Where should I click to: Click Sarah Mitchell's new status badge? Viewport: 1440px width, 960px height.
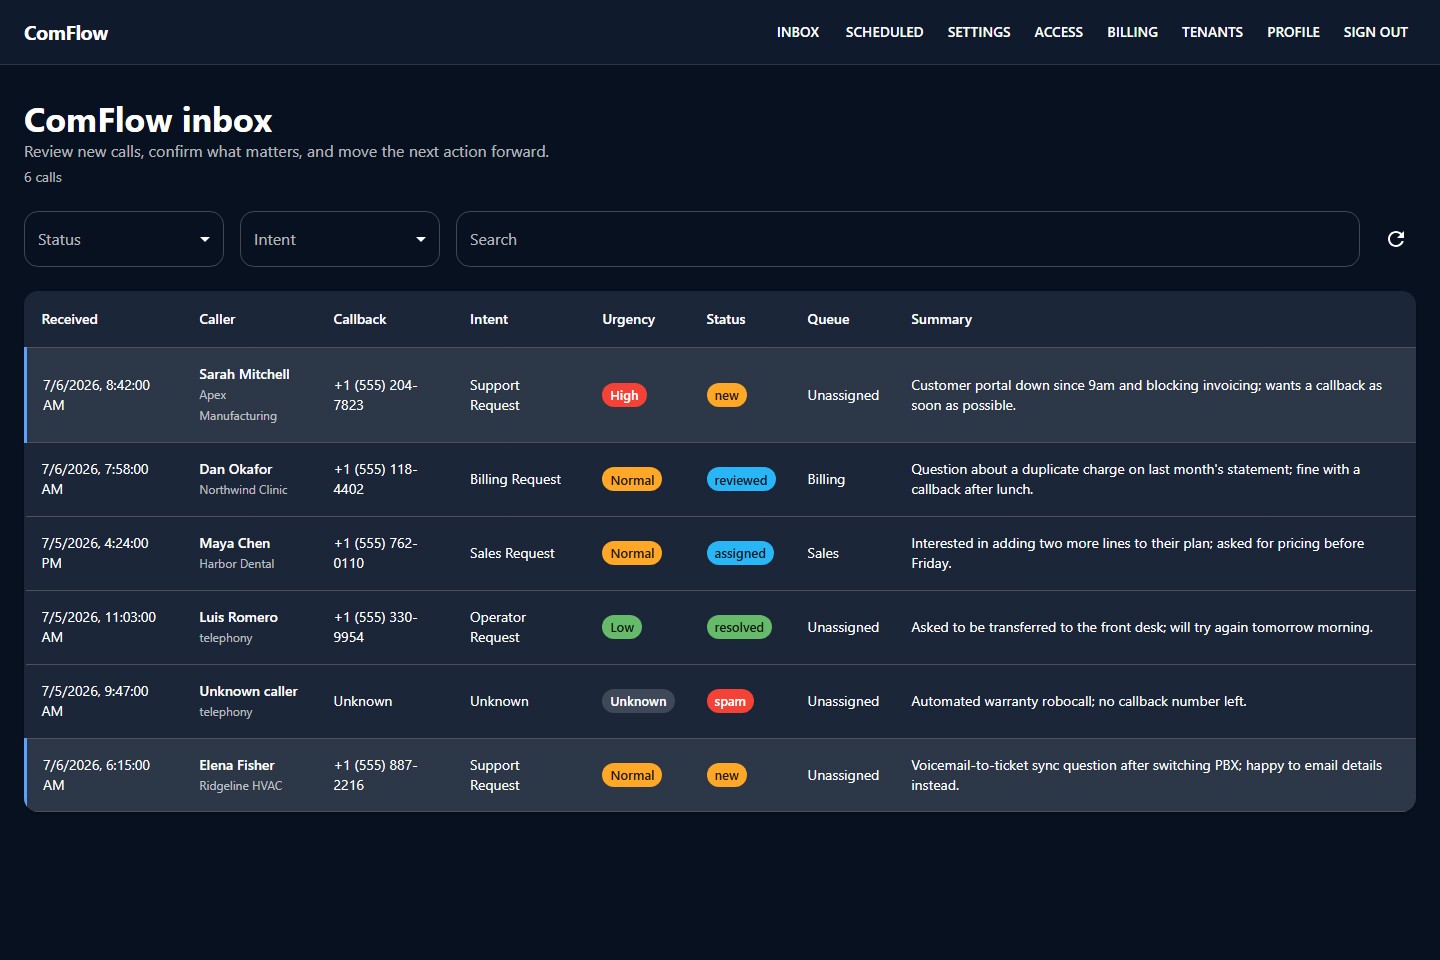point(727,395)
